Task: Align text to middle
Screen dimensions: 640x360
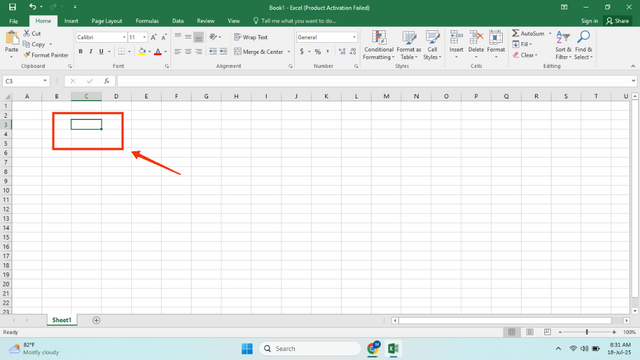Action: tap(188, 37)
